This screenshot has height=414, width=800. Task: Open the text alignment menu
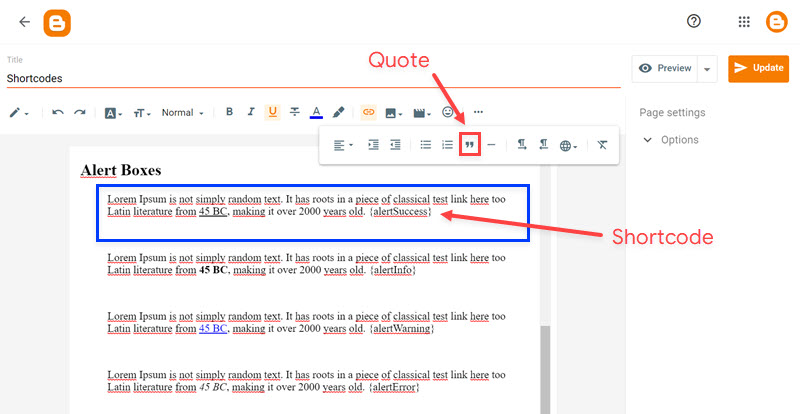tap(340, 145)
